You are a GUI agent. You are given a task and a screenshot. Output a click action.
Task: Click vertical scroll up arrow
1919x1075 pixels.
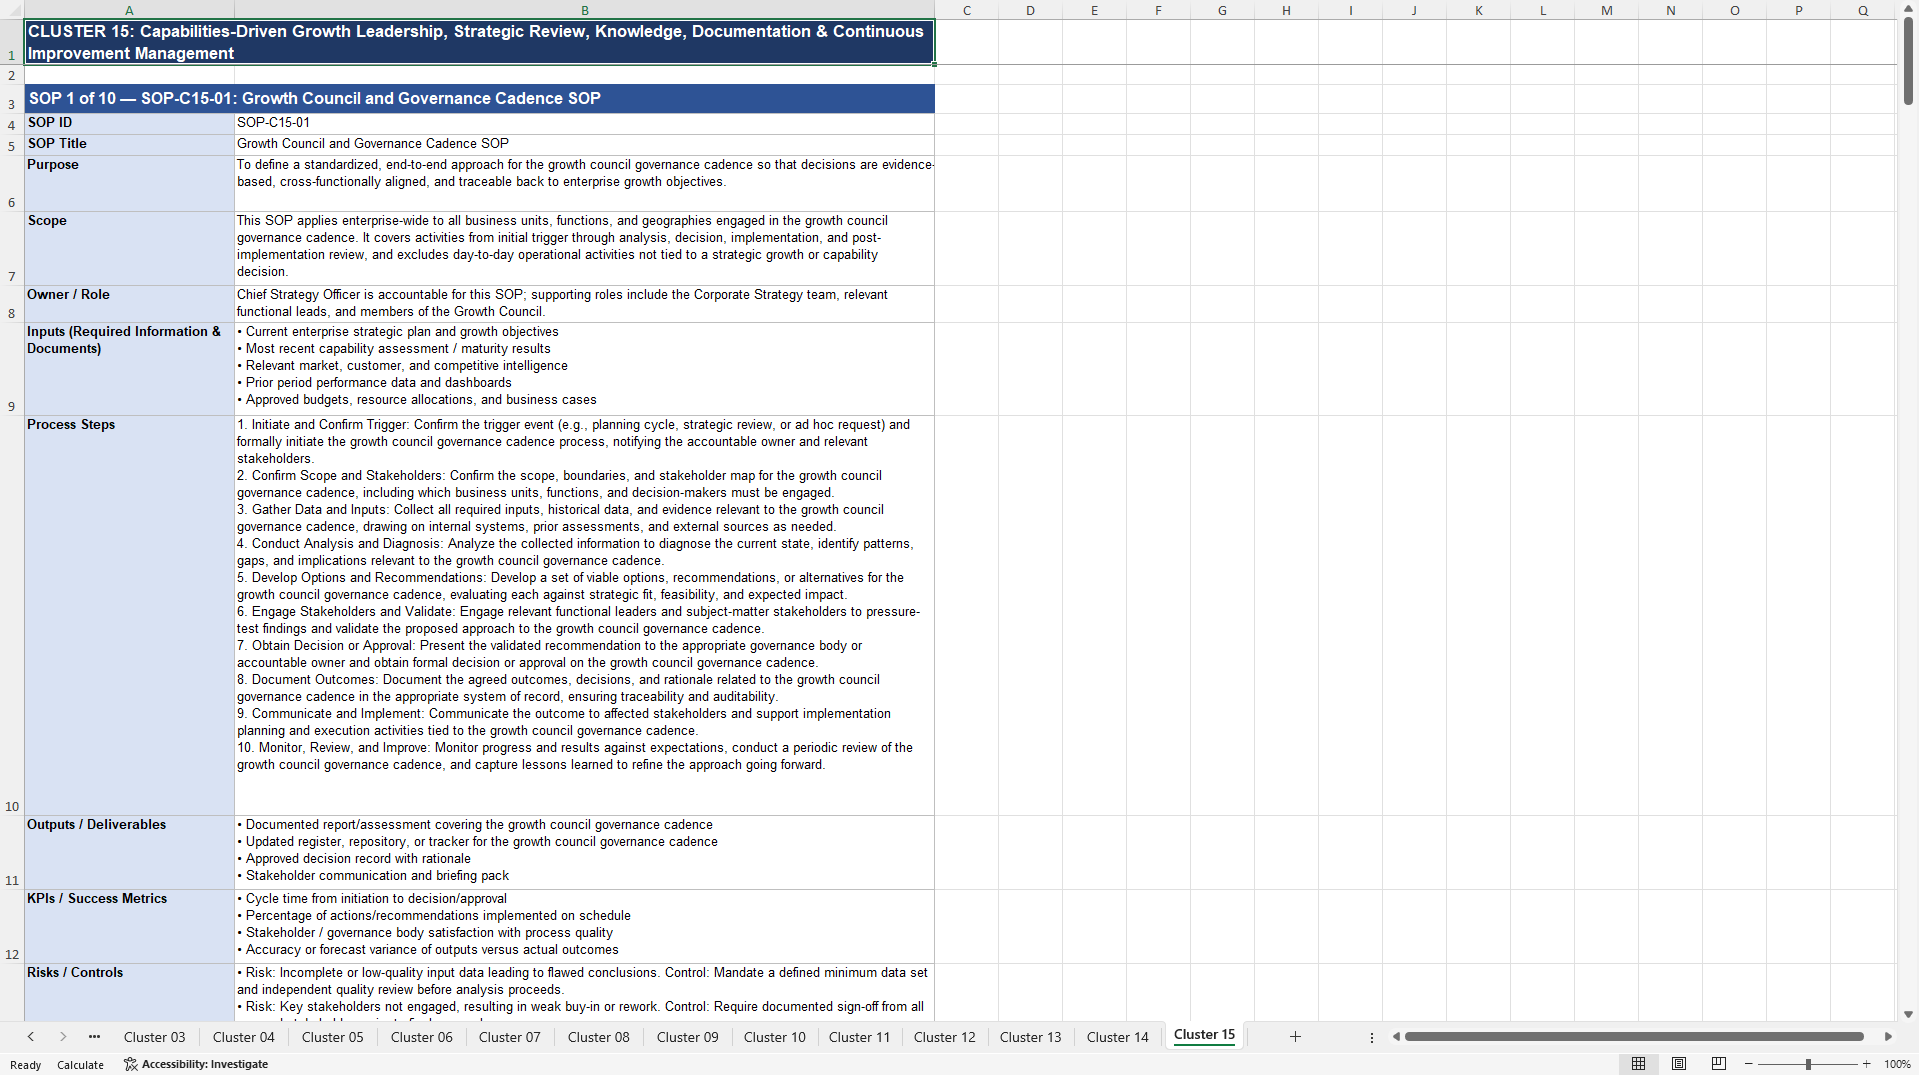(x=1908, y=8)
